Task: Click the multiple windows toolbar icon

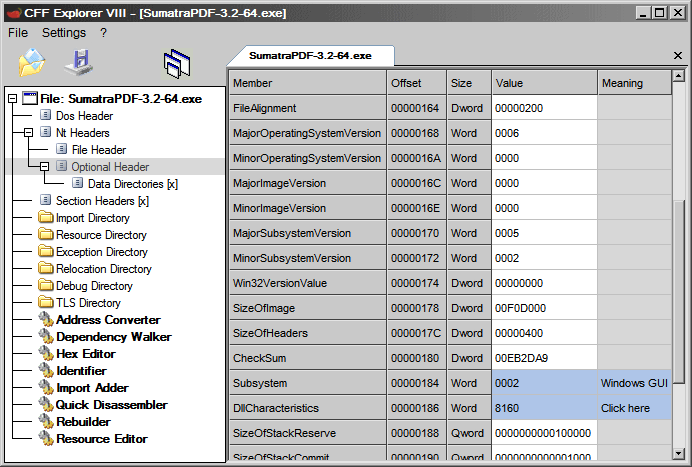Action: tap(177, 64)
